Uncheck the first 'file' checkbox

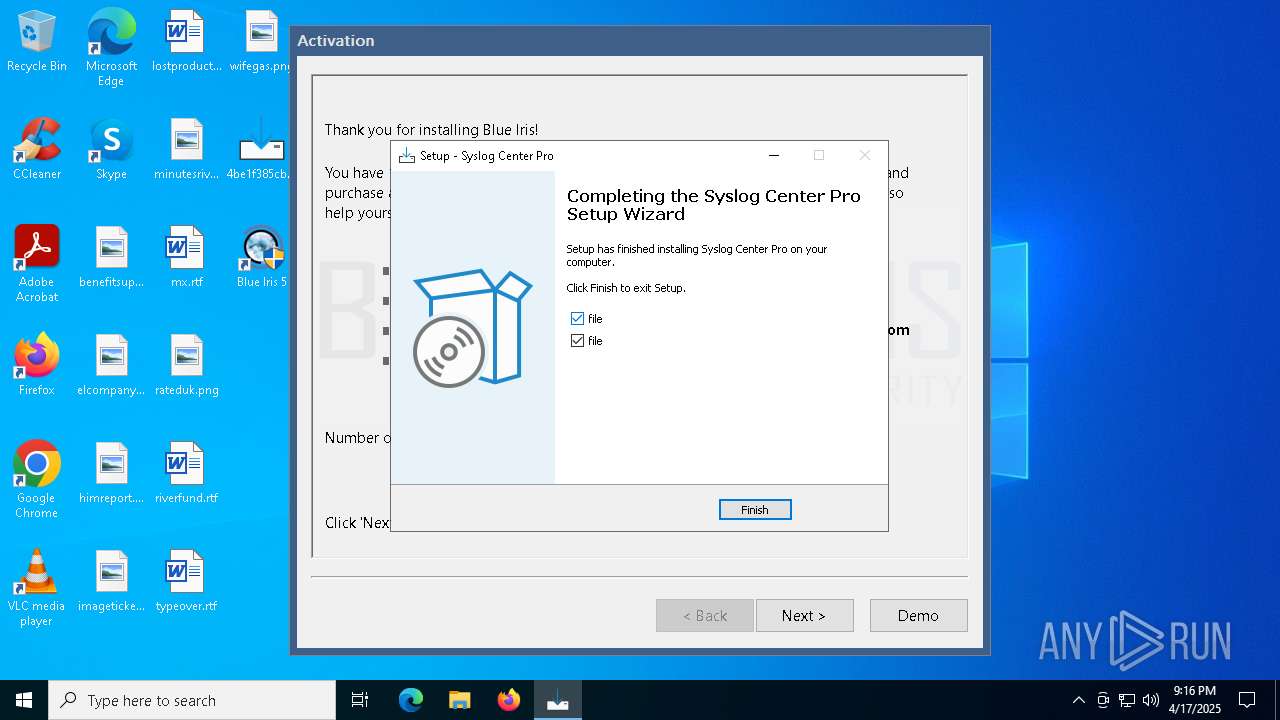(x=577, y=319)
